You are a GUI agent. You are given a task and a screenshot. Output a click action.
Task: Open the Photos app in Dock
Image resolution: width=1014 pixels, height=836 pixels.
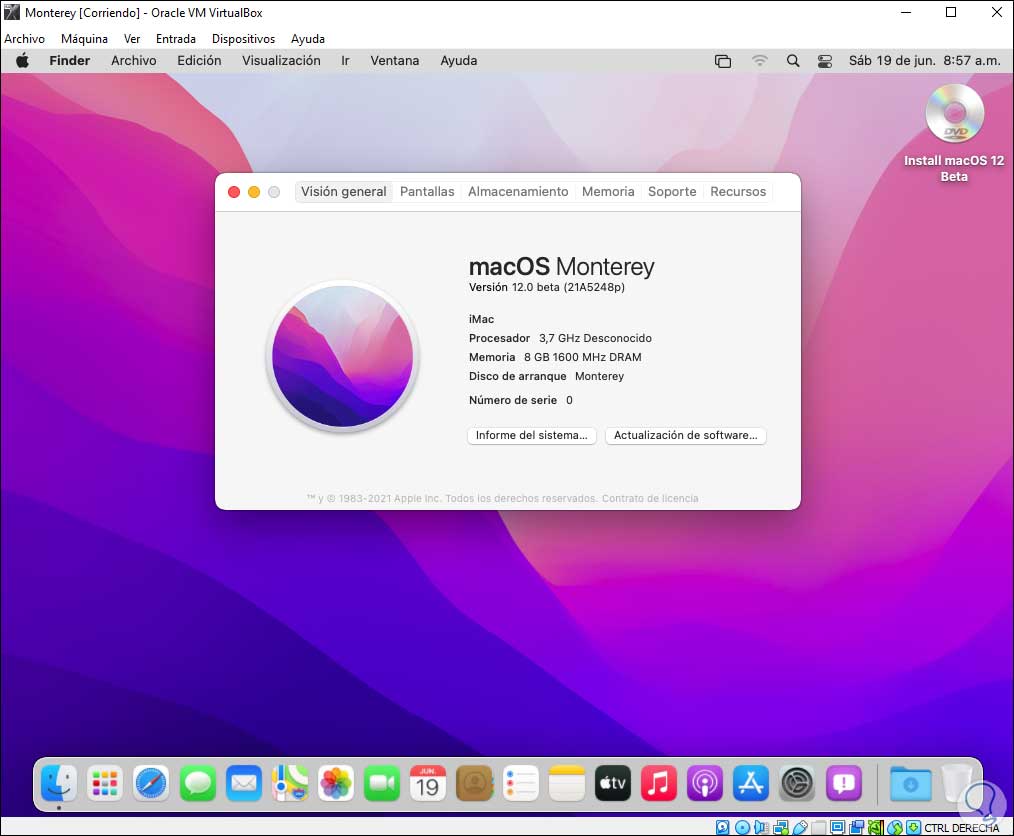coord(336,784)
